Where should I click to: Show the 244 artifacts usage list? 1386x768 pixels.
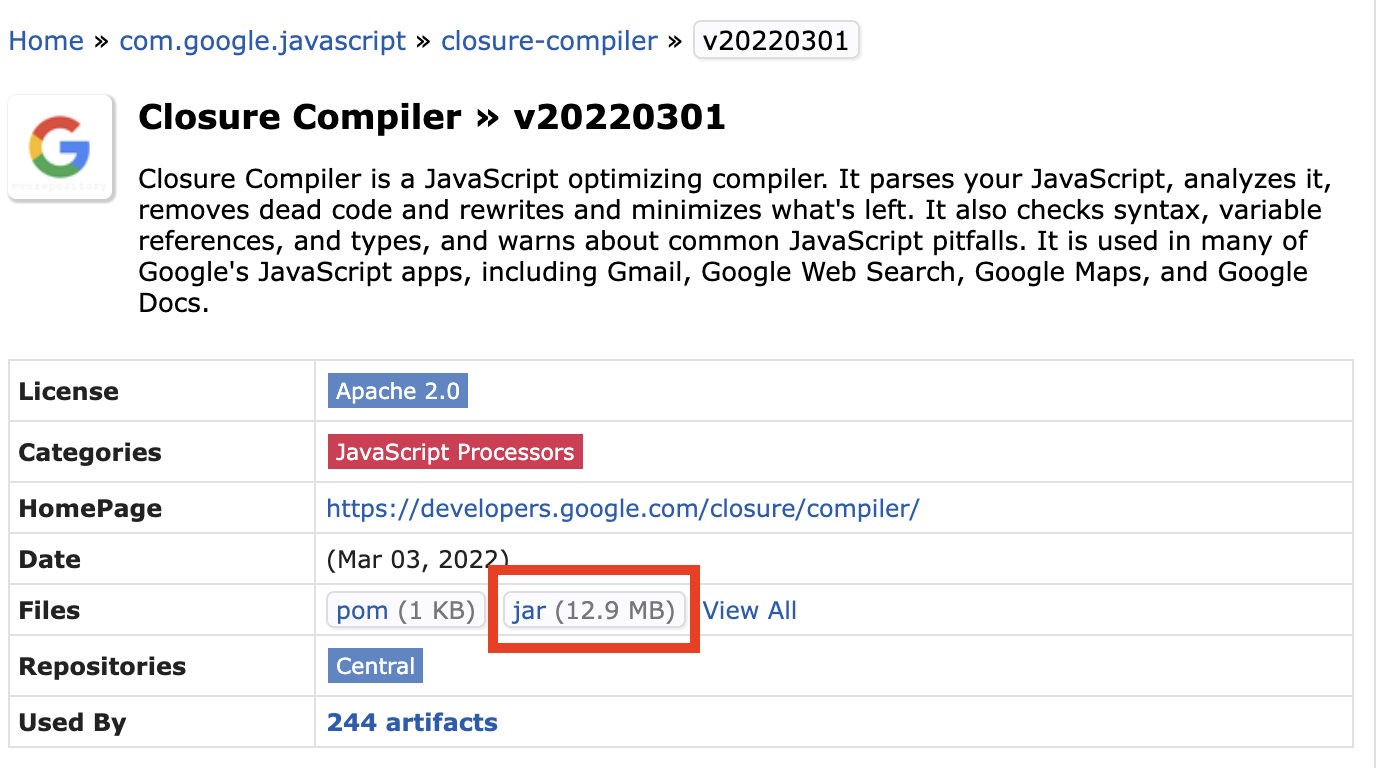pyautogui.click(x=412, y=722)
